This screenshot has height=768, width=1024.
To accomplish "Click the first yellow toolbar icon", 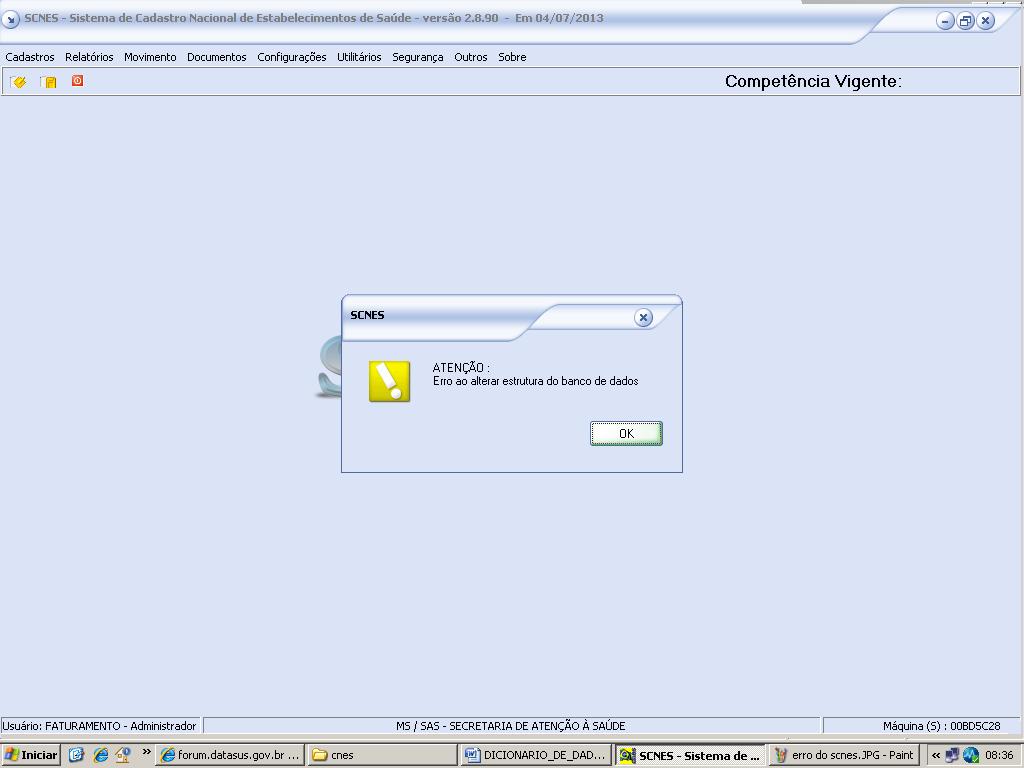I will (19, 82).
